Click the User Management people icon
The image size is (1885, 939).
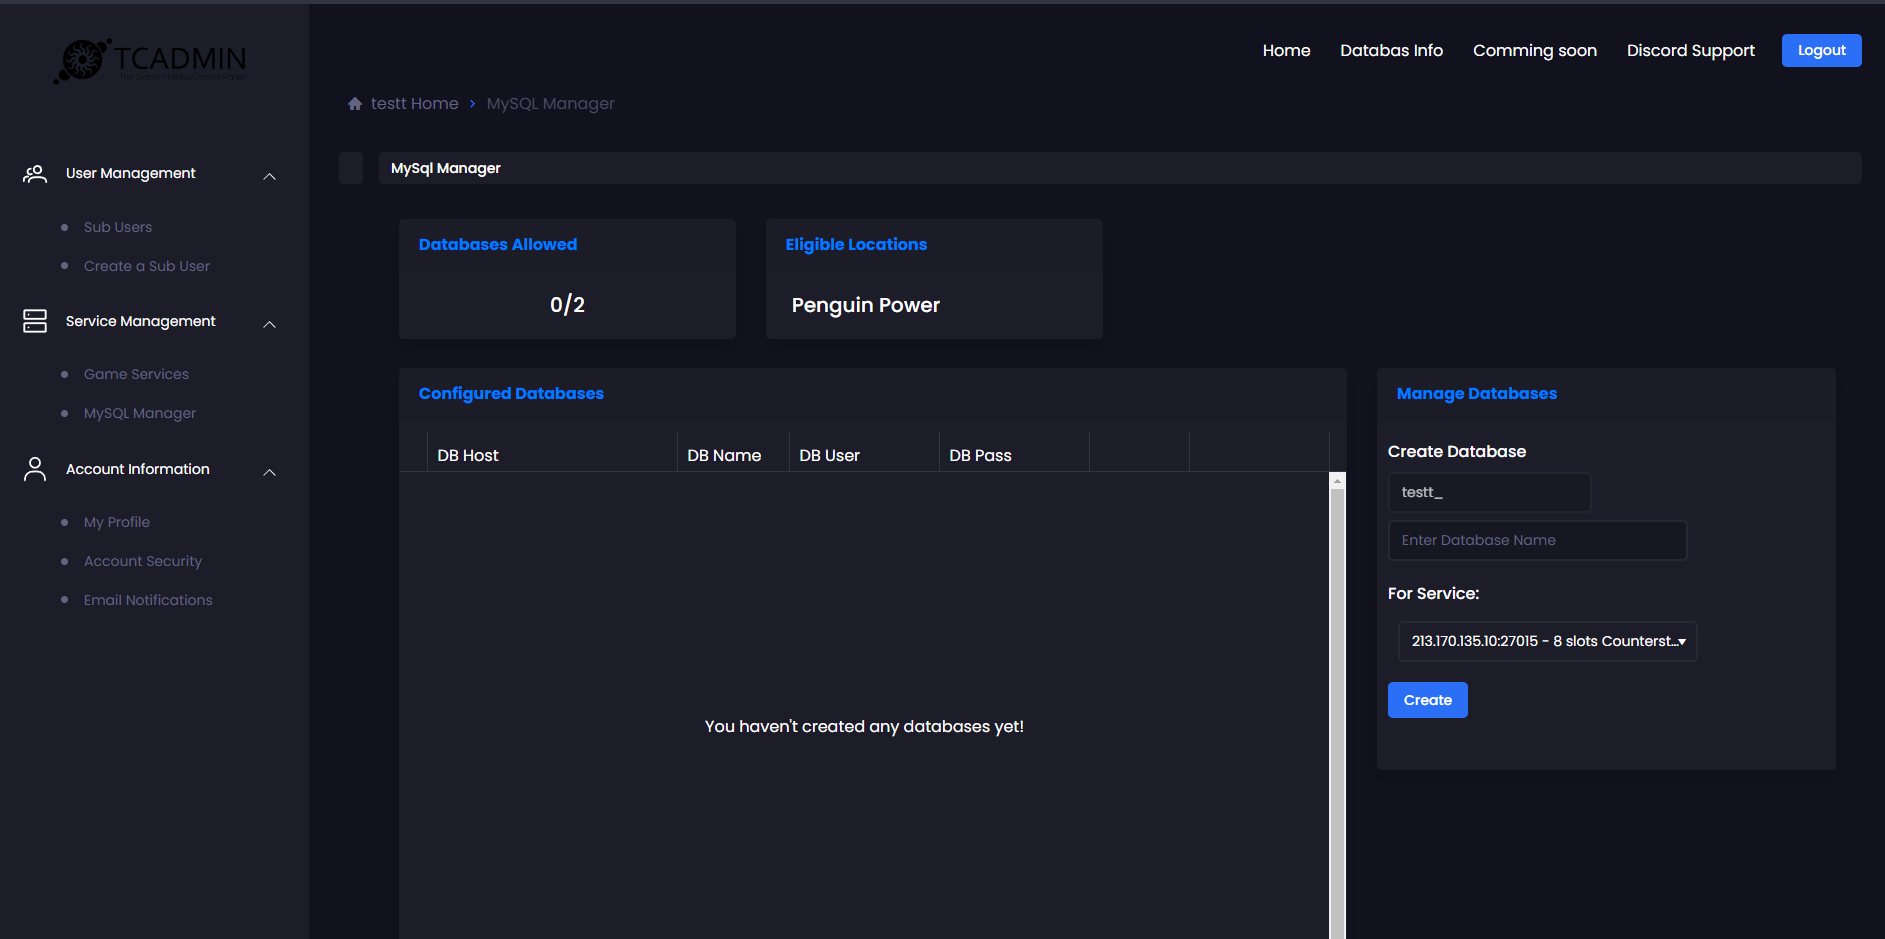(x=35, y=174)
